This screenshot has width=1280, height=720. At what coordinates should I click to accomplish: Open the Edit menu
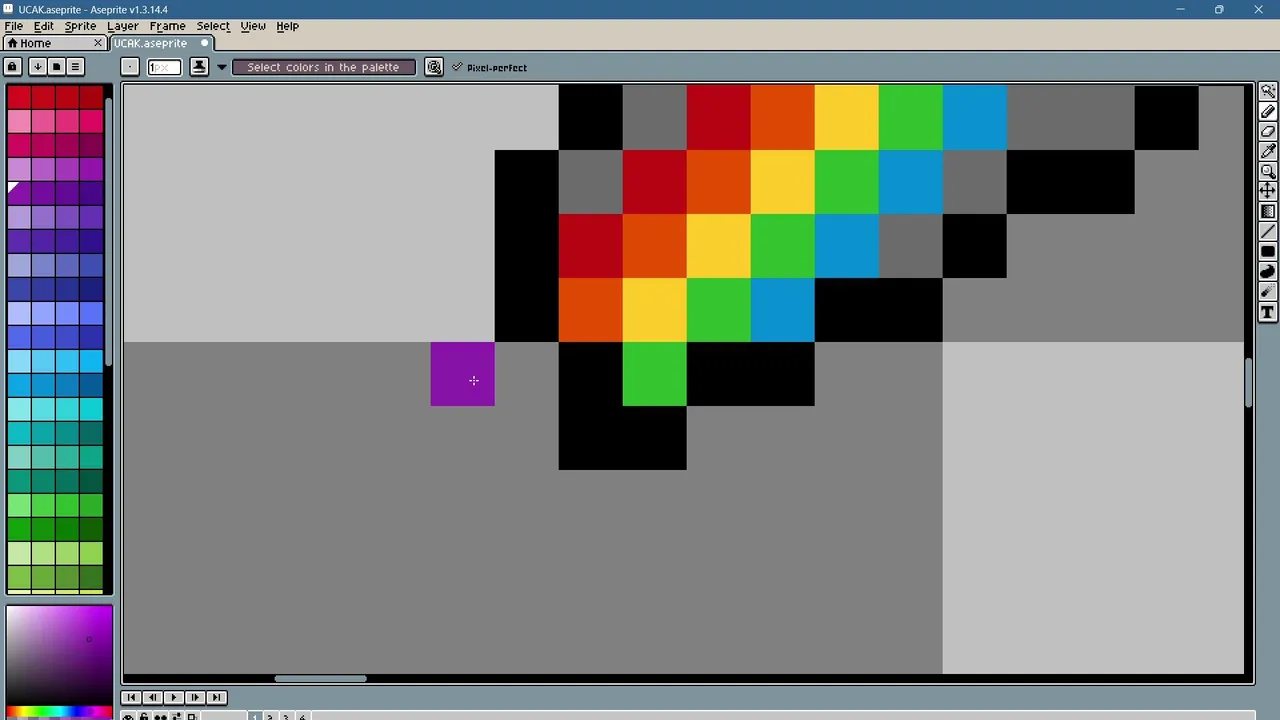44,26
